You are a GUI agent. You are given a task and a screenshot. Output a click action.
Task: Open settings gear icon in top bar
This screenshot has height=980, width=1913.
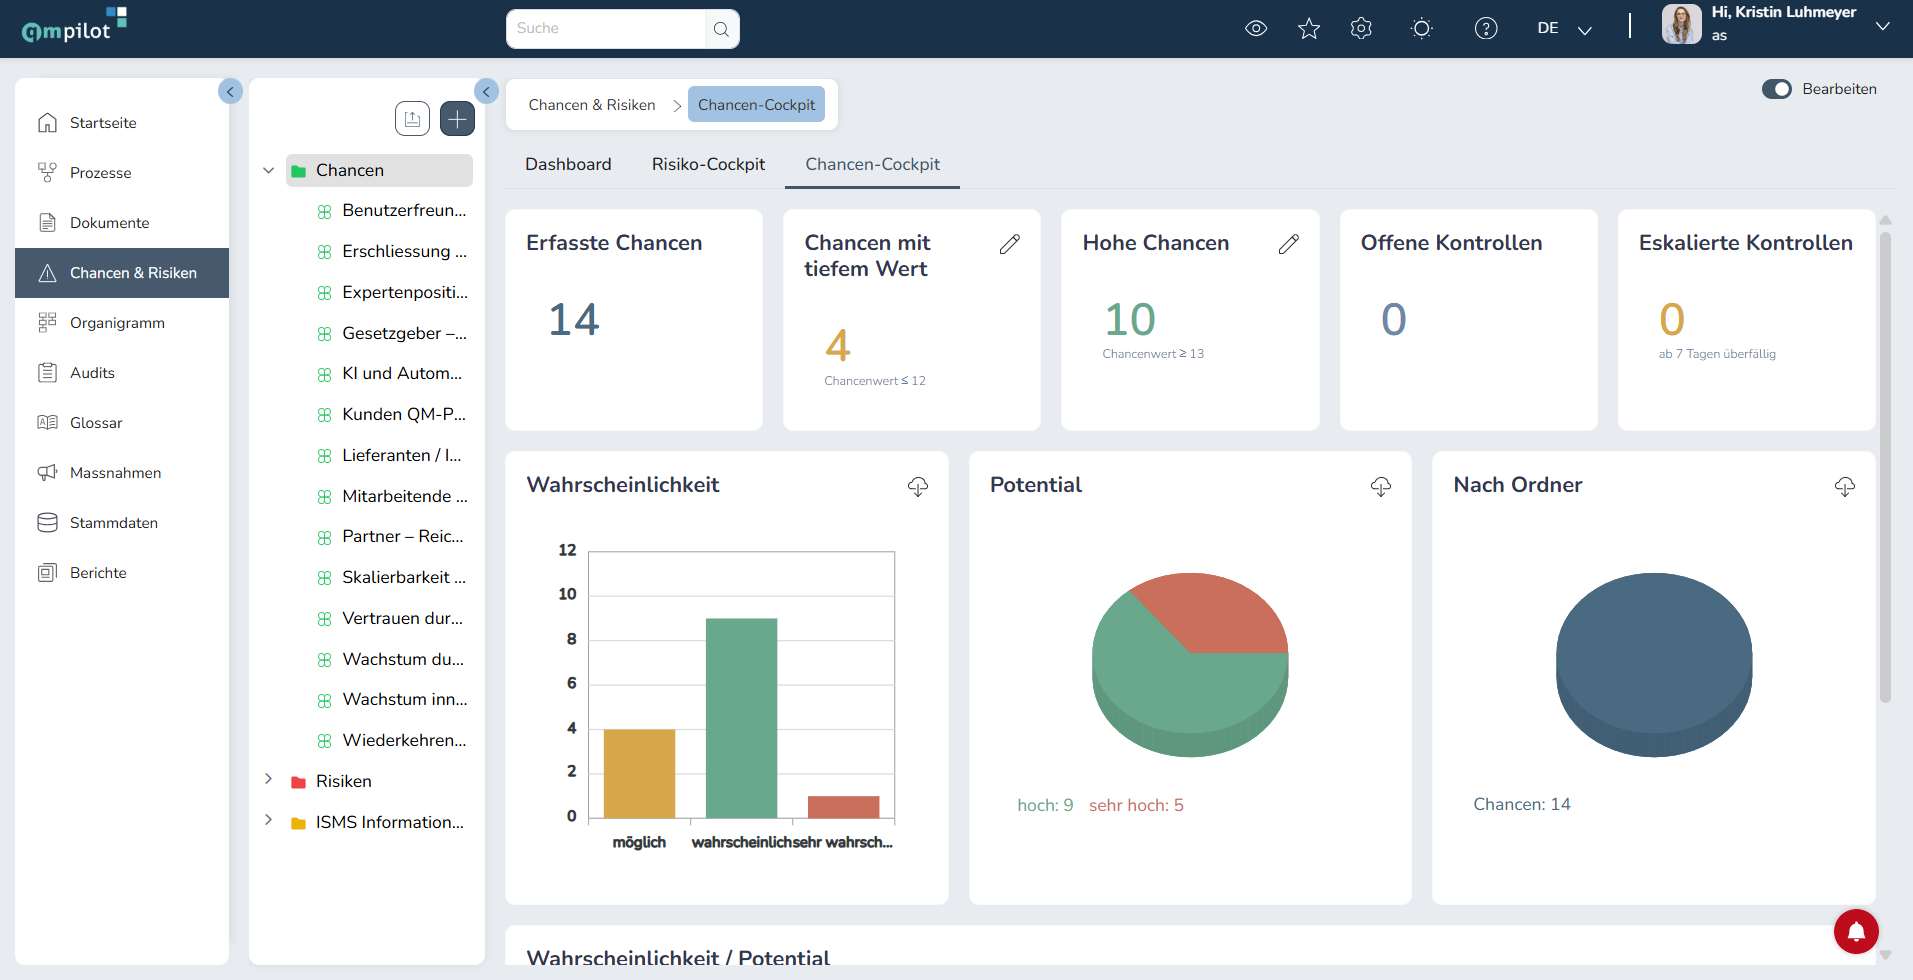tap(1361, 29)
